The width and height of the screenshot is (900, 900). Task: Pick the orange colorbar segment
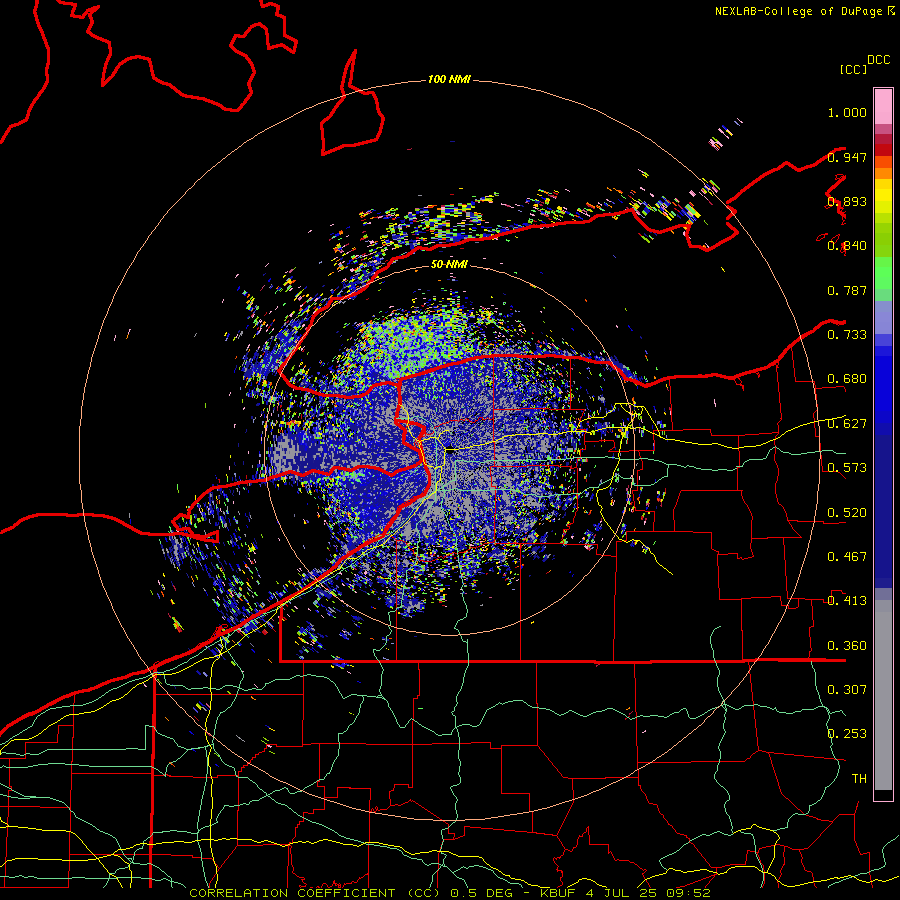[x=883, y=173]
